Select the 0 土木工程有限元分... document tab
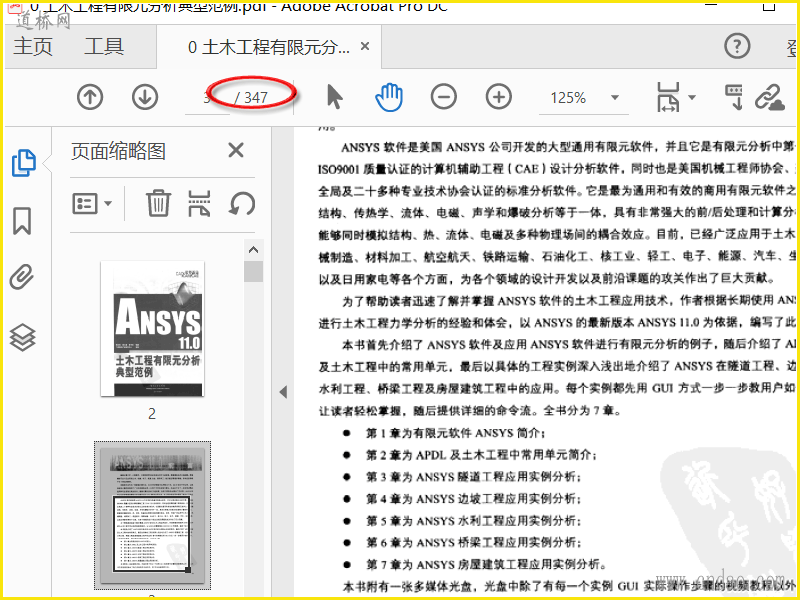 coord(269,47)
